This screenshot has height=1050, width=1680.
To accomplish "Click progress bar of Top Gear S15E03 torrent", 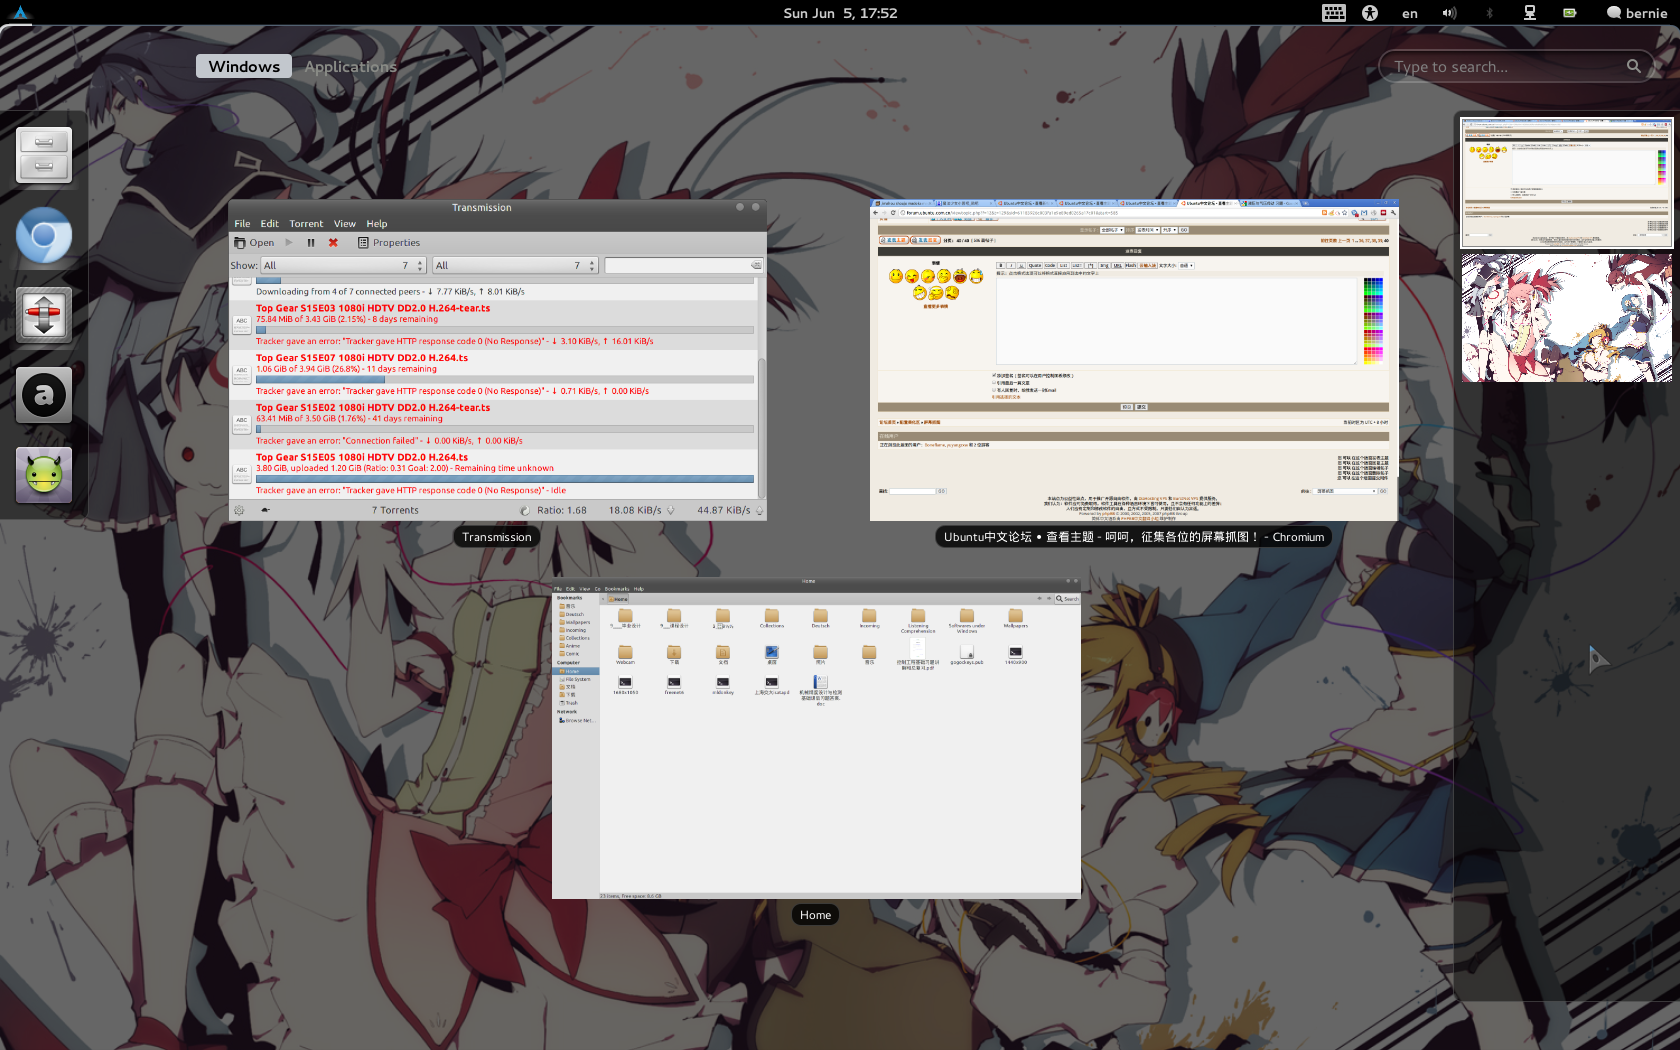I will pyautogui.click(x=505, y=330).
